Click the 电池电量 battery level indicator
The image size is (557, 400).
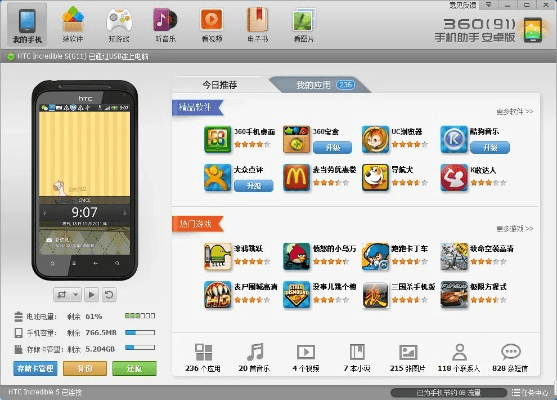pyautogui.click(x=140, y=315)
